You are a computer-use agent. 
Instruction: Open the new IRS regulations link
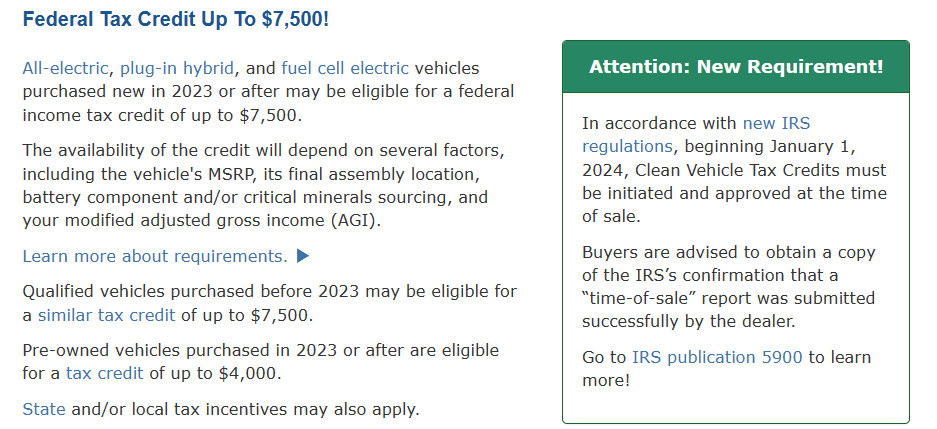click(696, 135)
